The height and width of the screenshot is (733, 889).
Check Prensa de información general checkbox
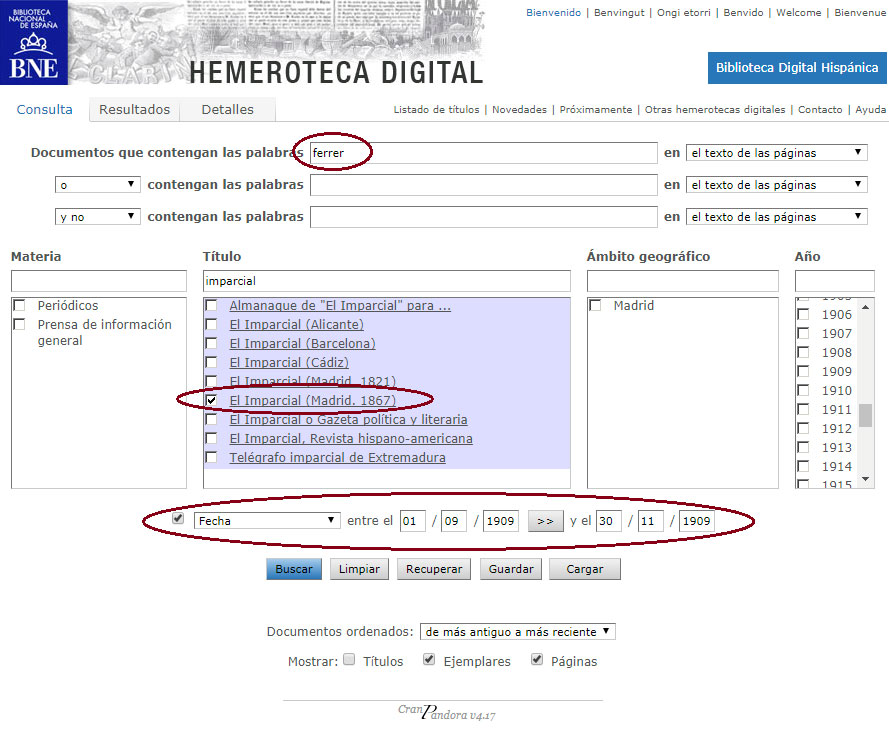click(x=19, y=324)
